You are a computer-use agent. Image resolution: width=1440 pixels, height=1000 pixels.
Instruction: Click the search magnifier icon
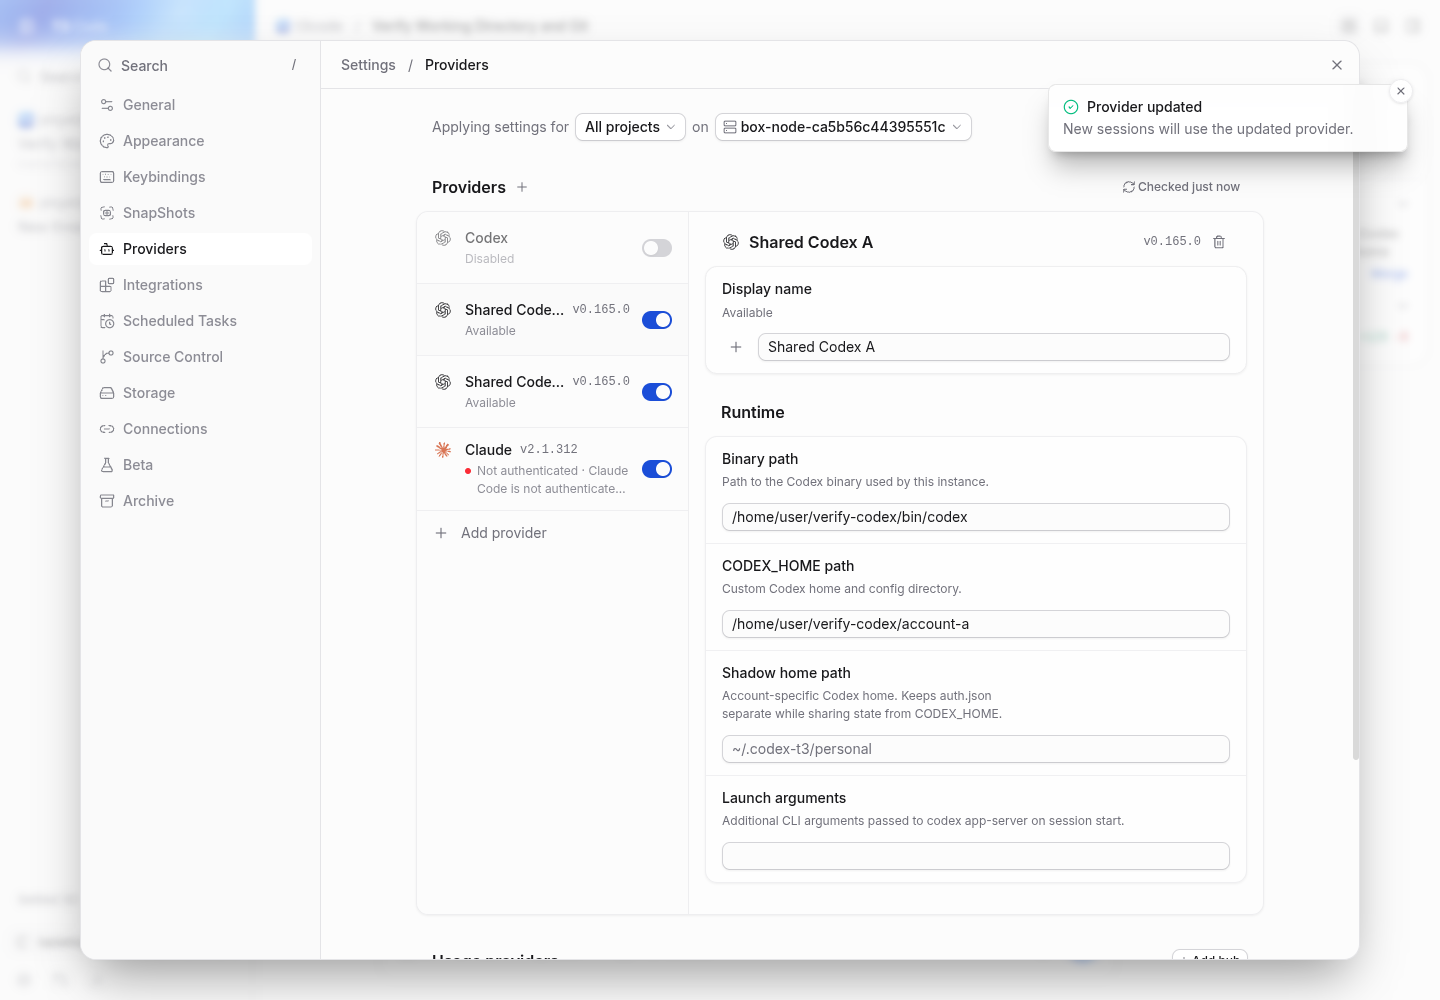105,65
